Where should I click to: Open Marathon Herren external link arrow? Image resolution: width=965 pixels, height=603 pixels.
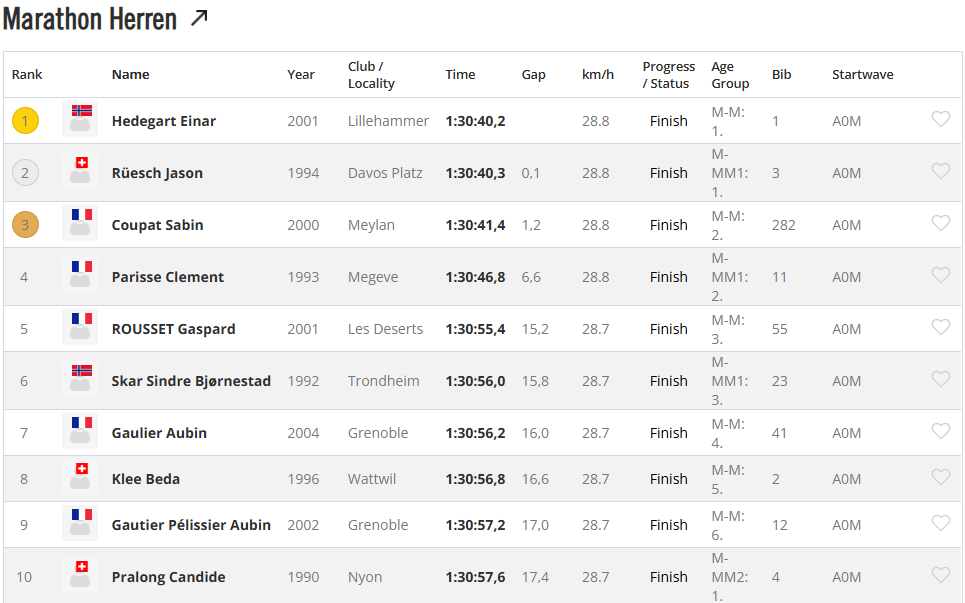coord(199,17)
